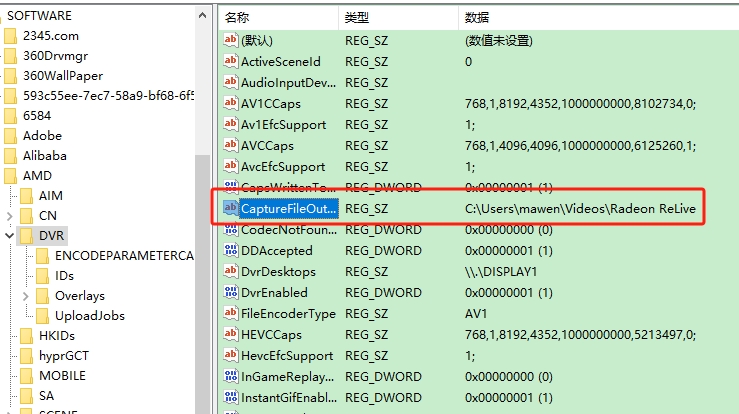Expand the CN registry key
The image size is (739, 414).
click(x=9, y=216)
